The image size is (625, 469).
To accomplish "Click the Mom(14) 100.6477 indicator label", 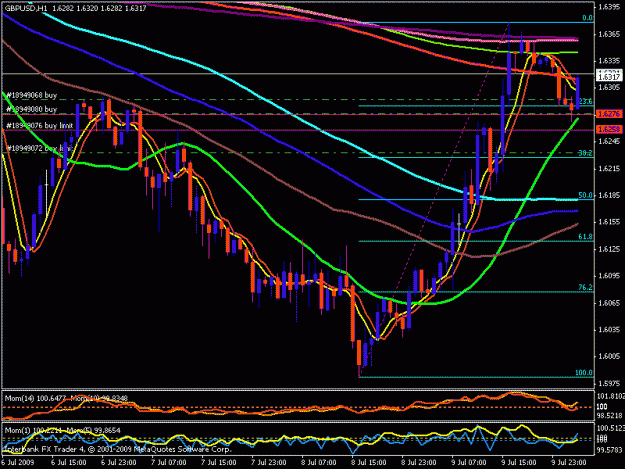I will (x=35, y=398).
